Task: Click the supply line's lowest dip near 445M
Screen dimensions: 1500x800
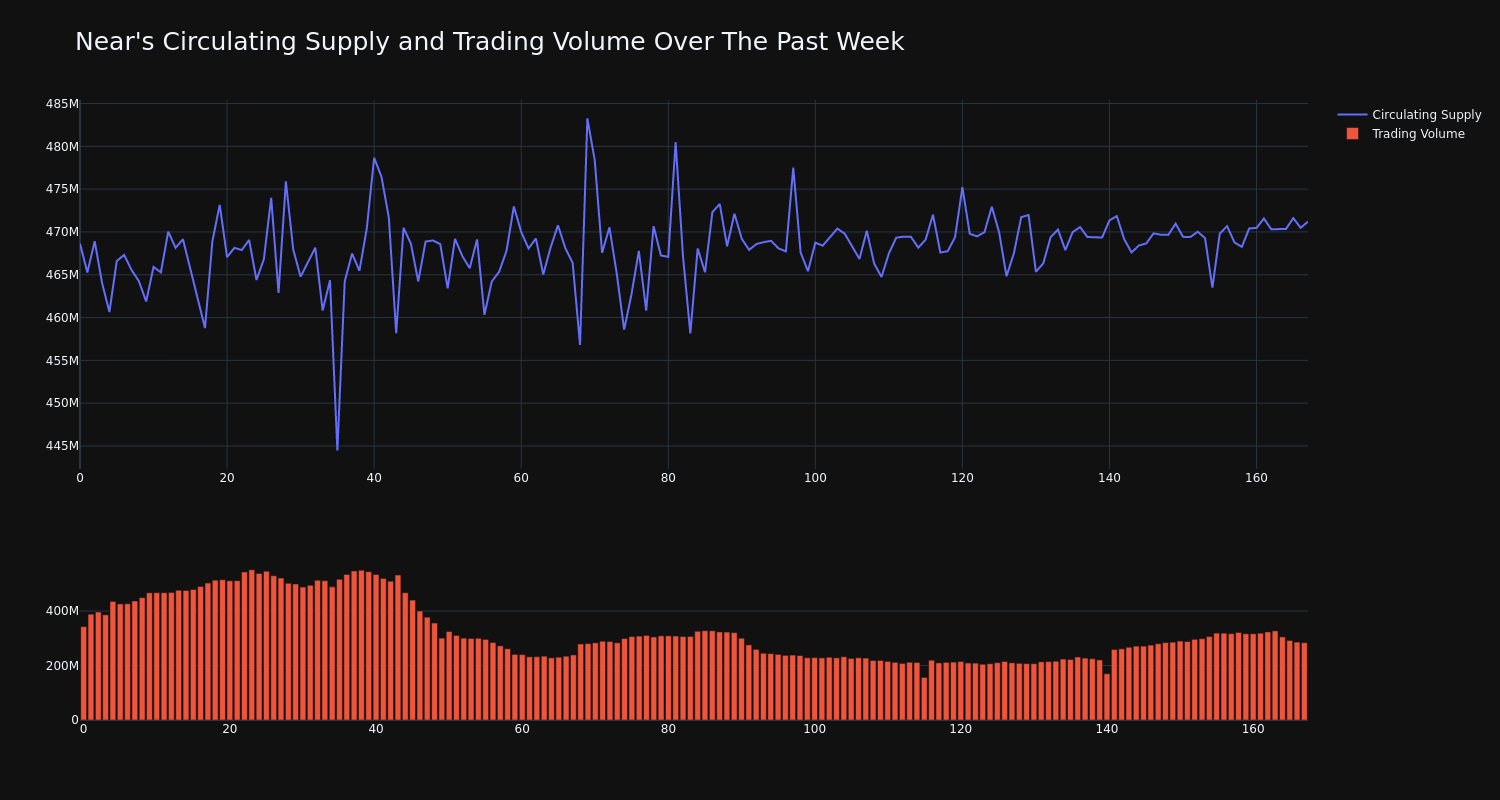Action: coord(337,449)
